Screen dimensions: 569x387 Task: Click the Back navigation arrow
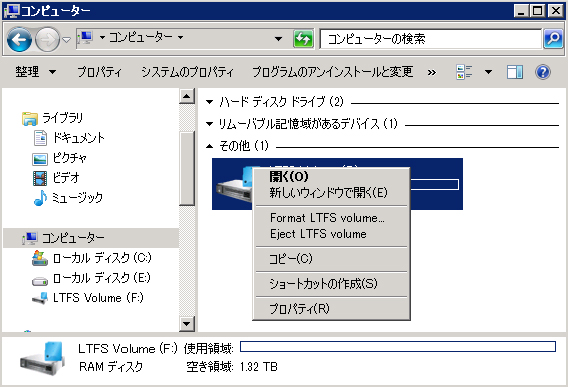(19, 39)
